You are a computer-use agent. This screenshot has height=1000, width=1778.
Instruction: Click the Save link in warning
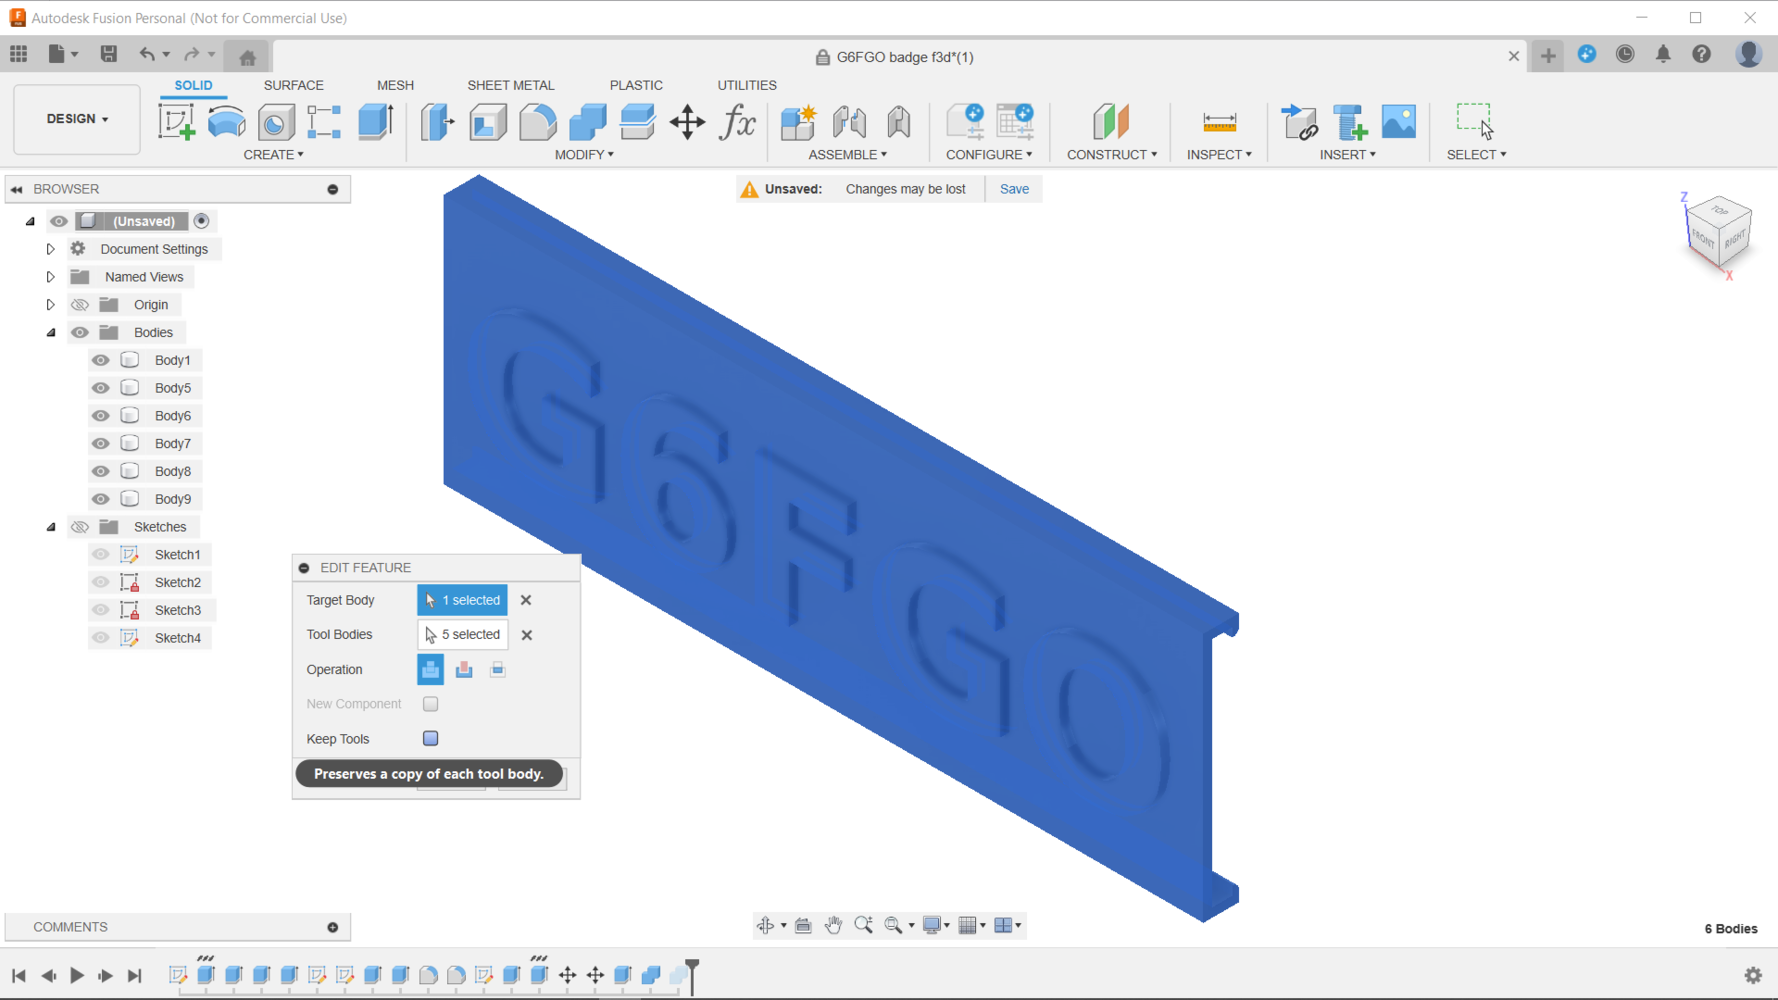pyautogui.click(x=1014, y=189)
